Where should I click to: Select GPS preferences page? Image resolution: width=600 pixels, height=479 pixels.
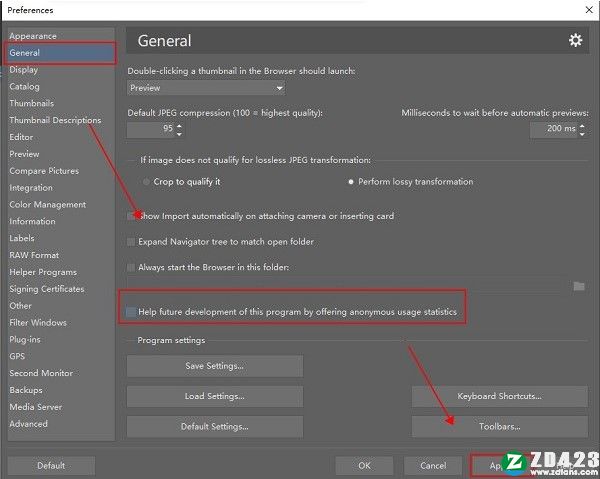(17, 356)
